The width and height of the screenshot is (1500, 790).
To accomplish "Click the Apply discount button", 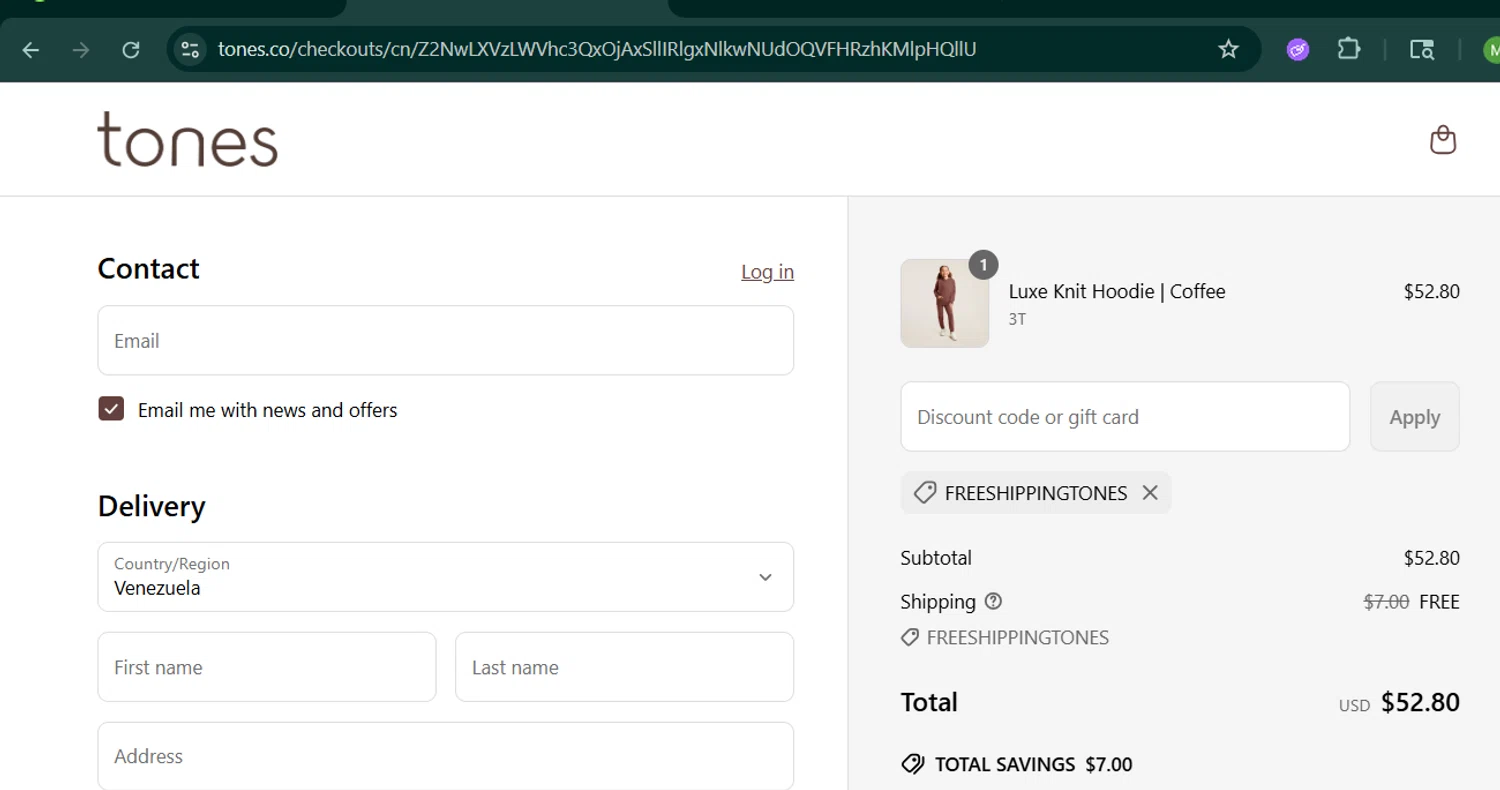I will click(1414, 417).
